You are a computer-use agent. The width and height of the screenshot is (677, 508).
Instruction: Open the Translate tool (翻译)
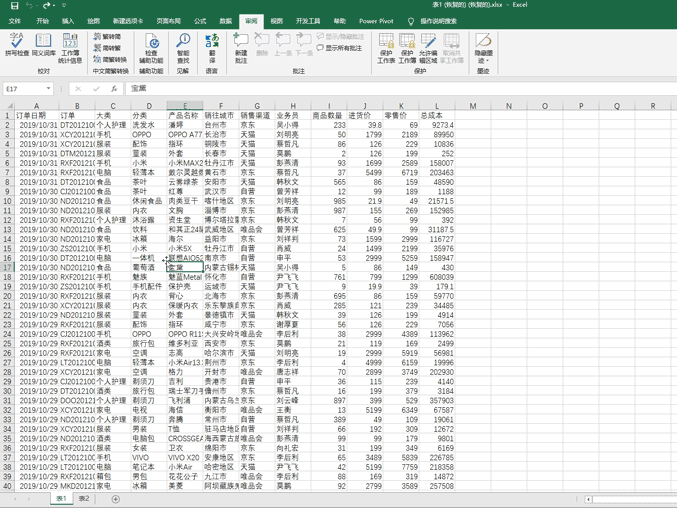point(212,48)
